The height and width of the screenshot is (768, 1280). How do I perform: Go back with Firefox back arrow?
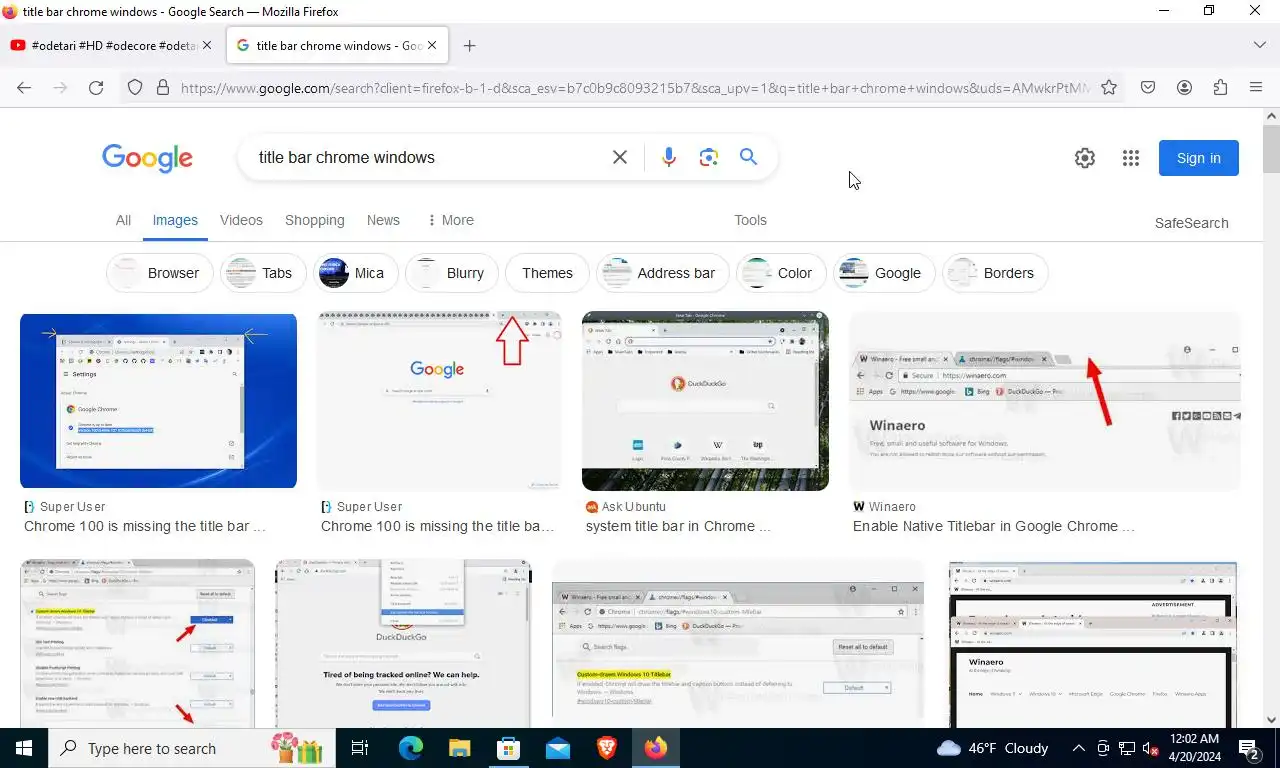click(24, 88)
